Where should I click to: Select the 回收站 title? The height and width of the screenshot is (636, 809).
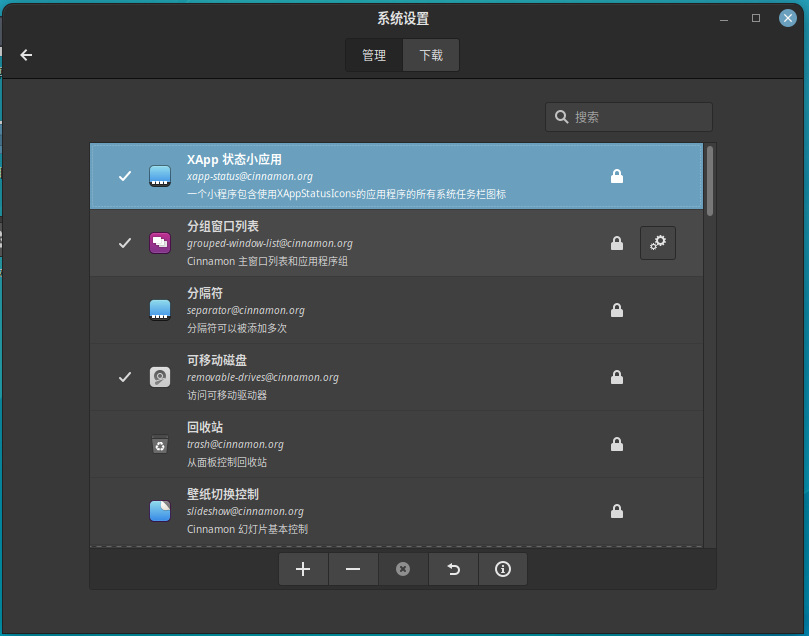tap(205, 428)
